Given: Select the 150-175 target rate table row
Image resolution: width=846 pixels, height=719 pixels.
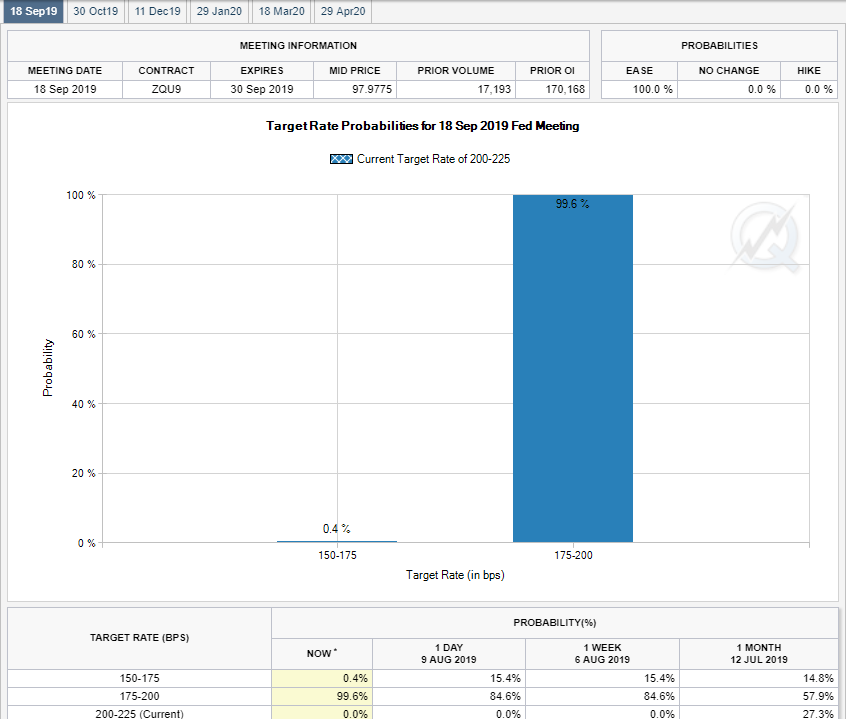Looking at the screenshot, I should click(x=139, y=678).
